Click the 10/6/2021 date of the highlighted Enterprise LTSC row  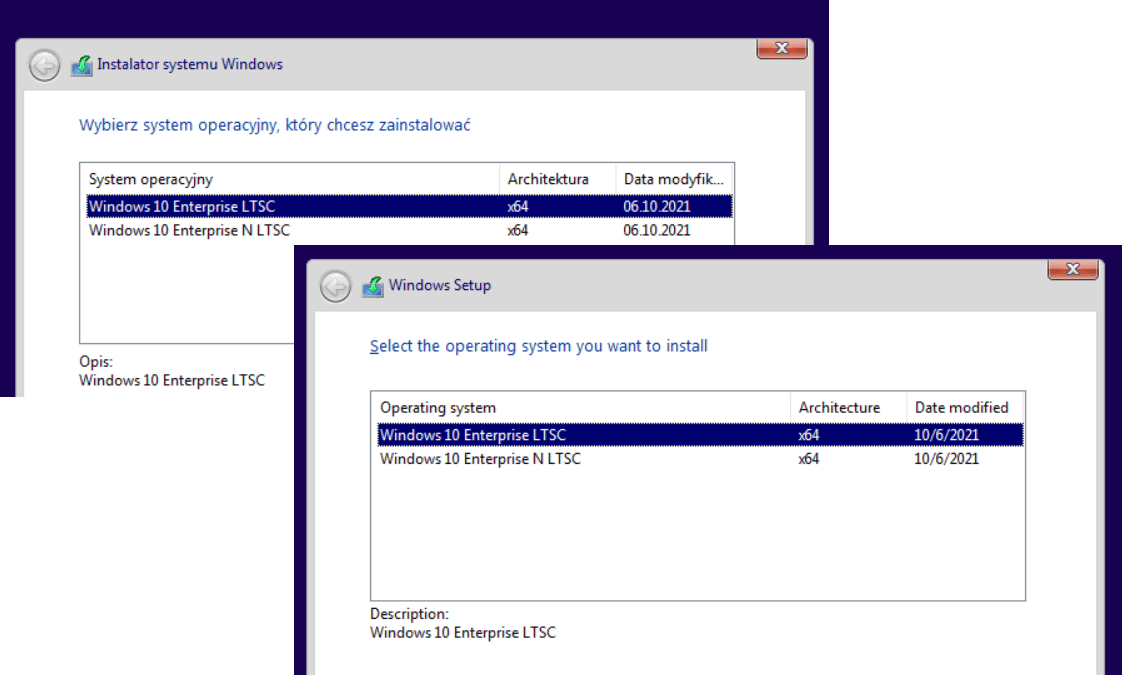click(x=946, y=434)
